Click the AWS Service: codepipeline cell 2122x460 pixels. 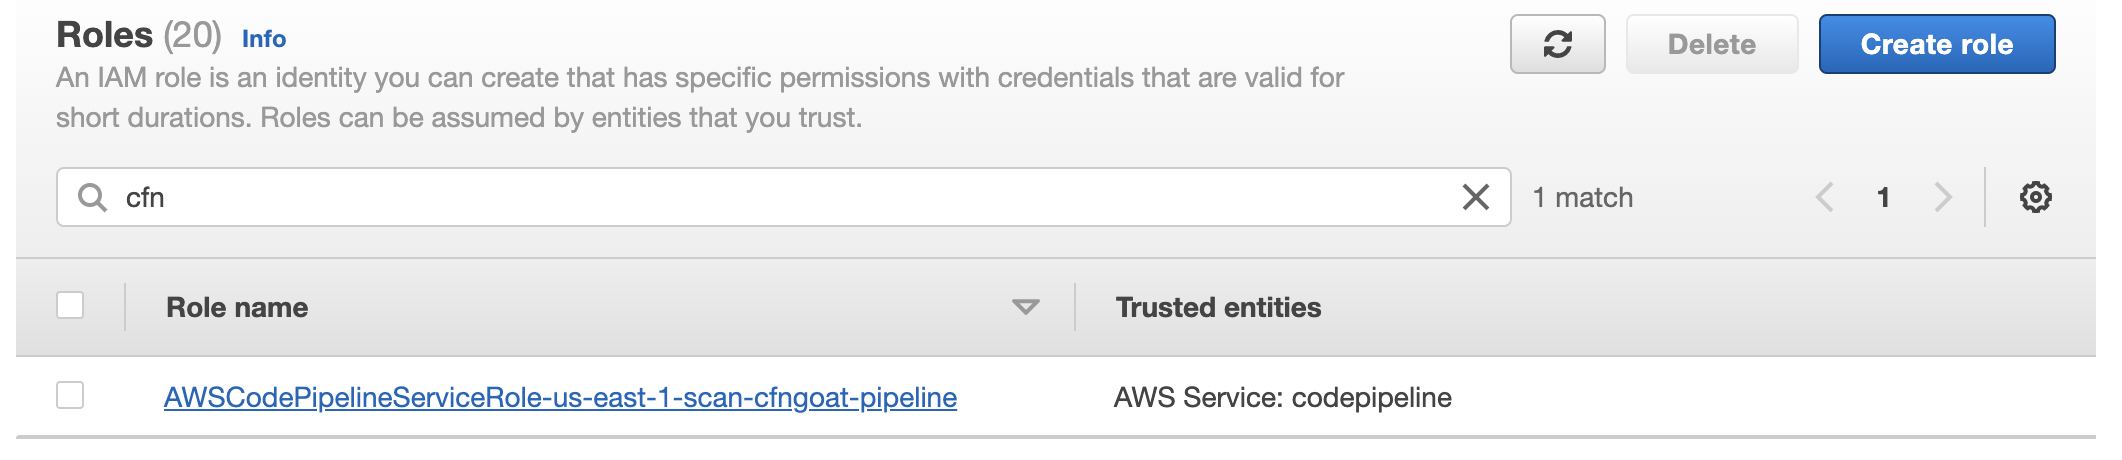[x=1282, y=397]
